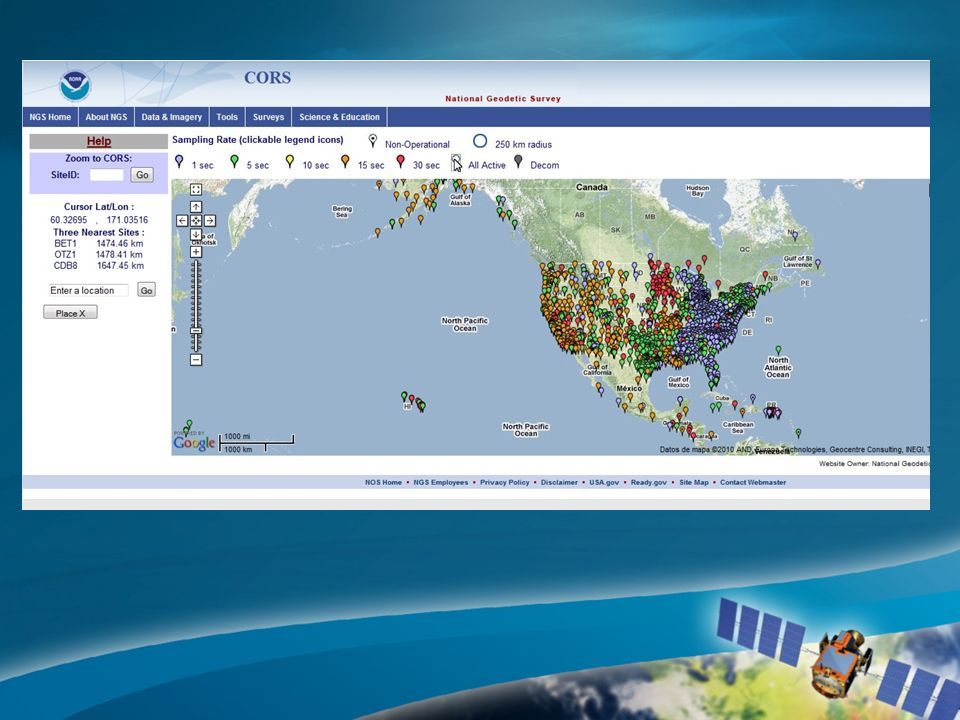This screenshot has height=720, width=960.
Task: Pan the map right with arrow
Action: 209,220
